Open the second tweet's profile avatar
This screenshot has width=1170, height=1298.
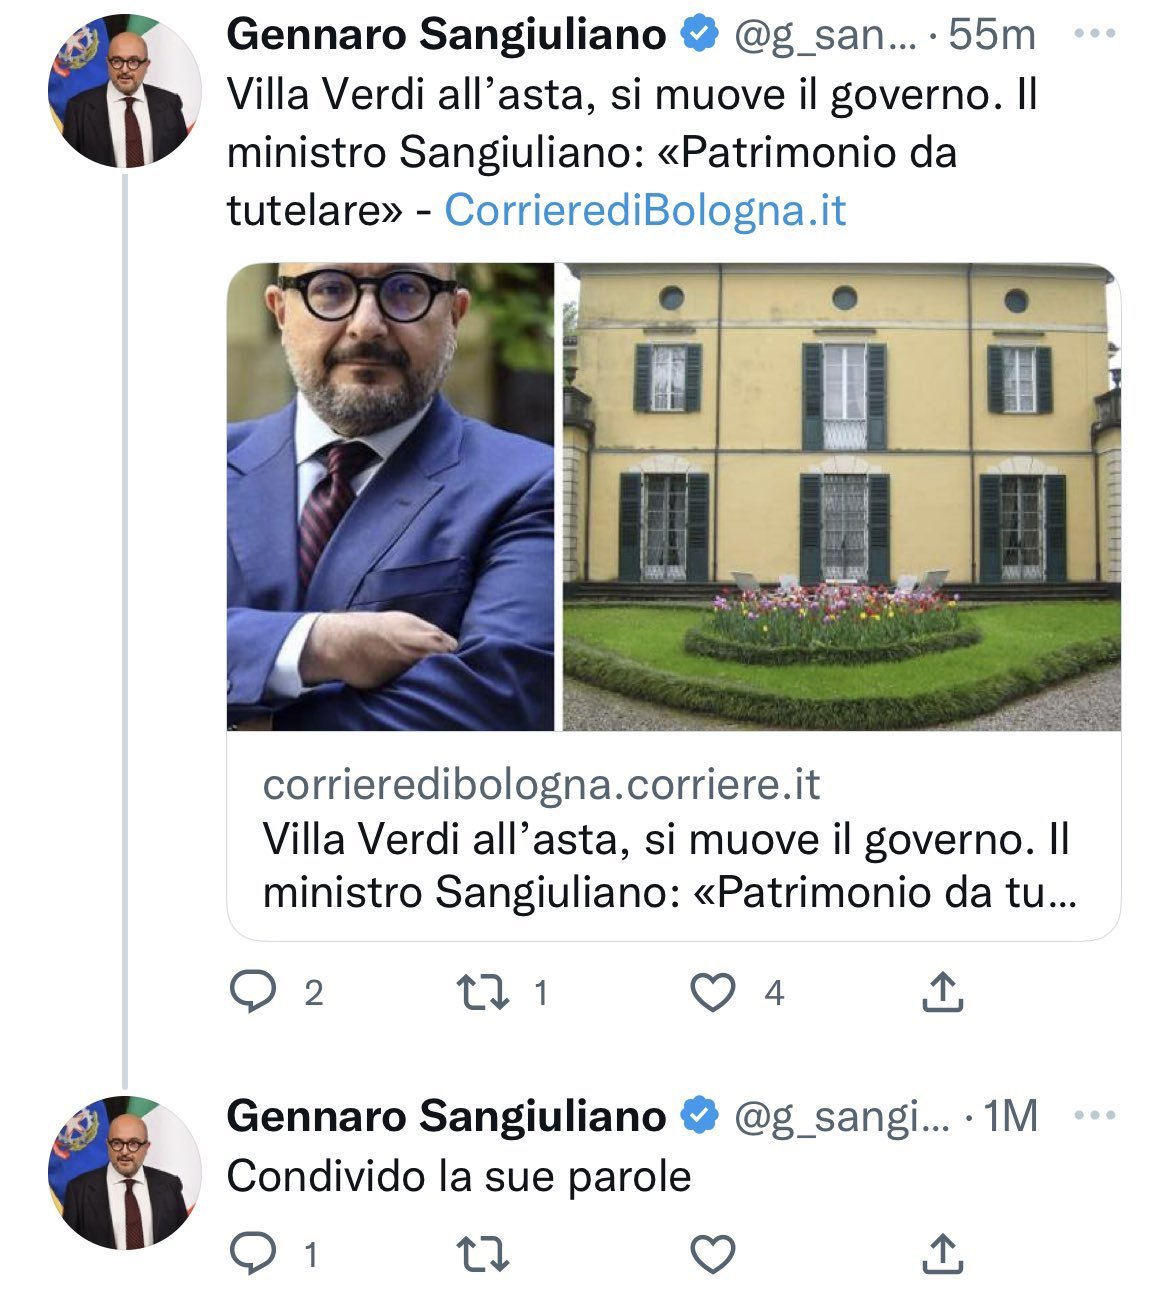(124, 1172)
